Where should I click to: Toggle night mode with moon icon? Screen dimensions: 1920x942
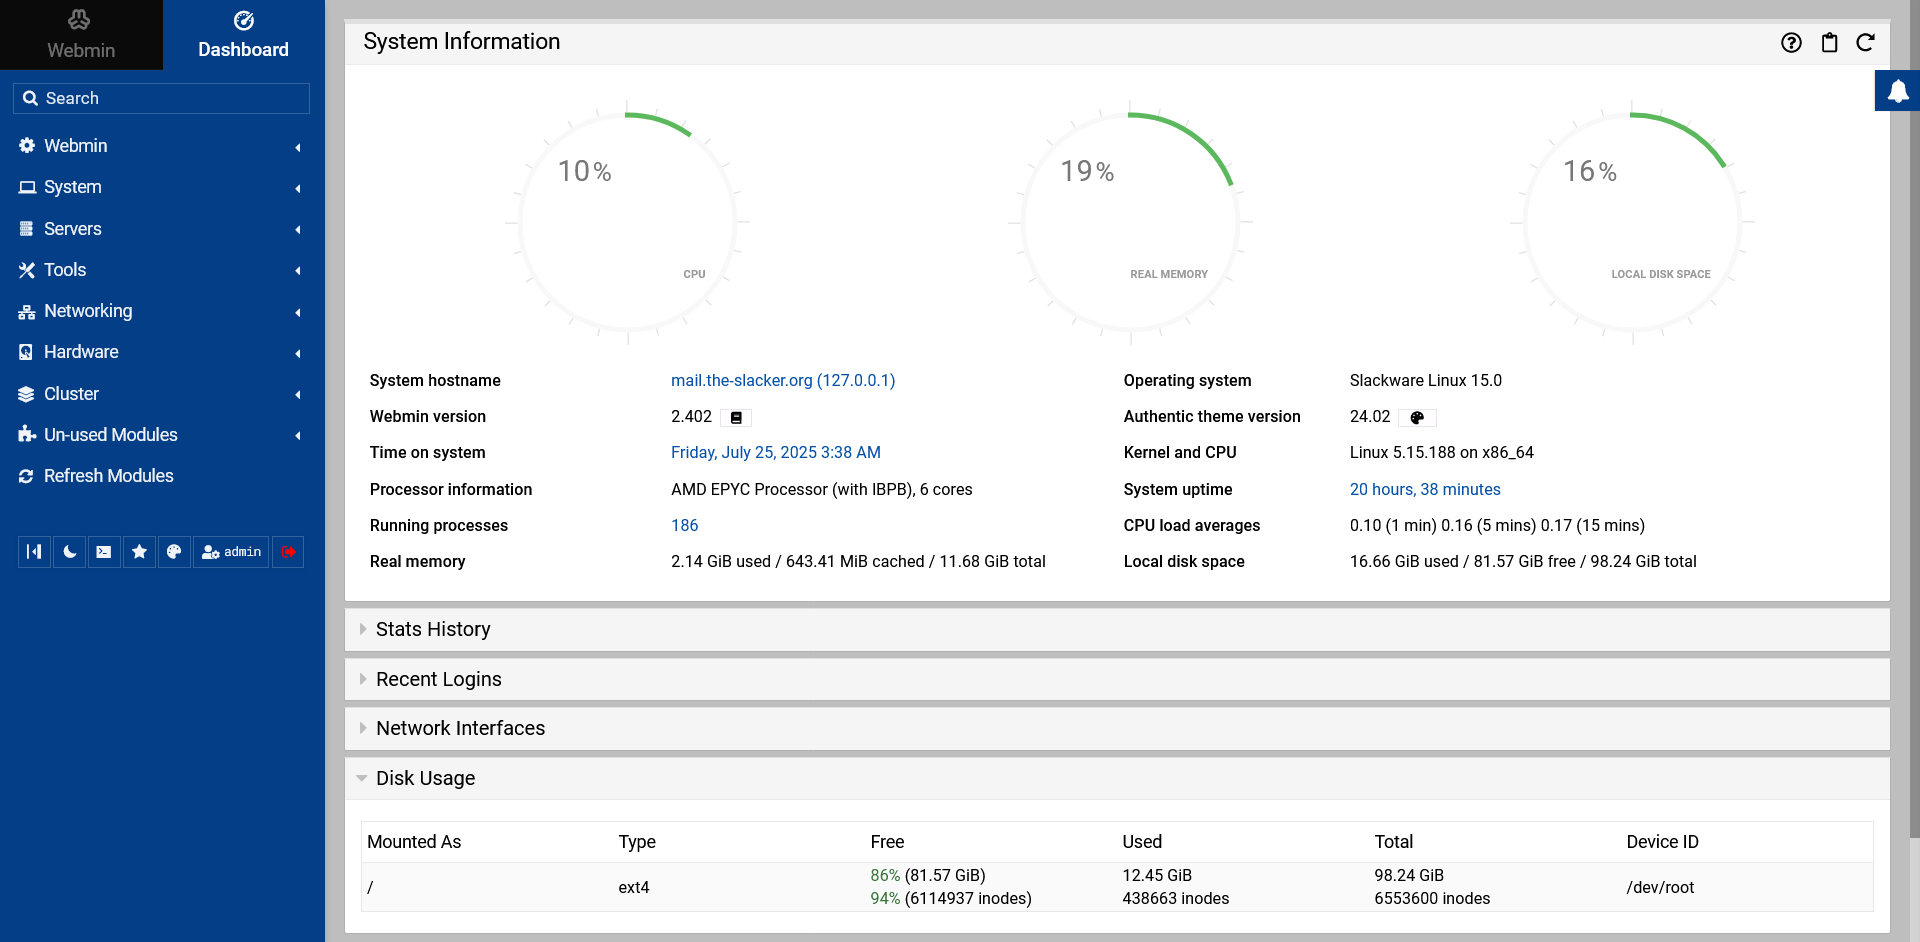(69, 552)
